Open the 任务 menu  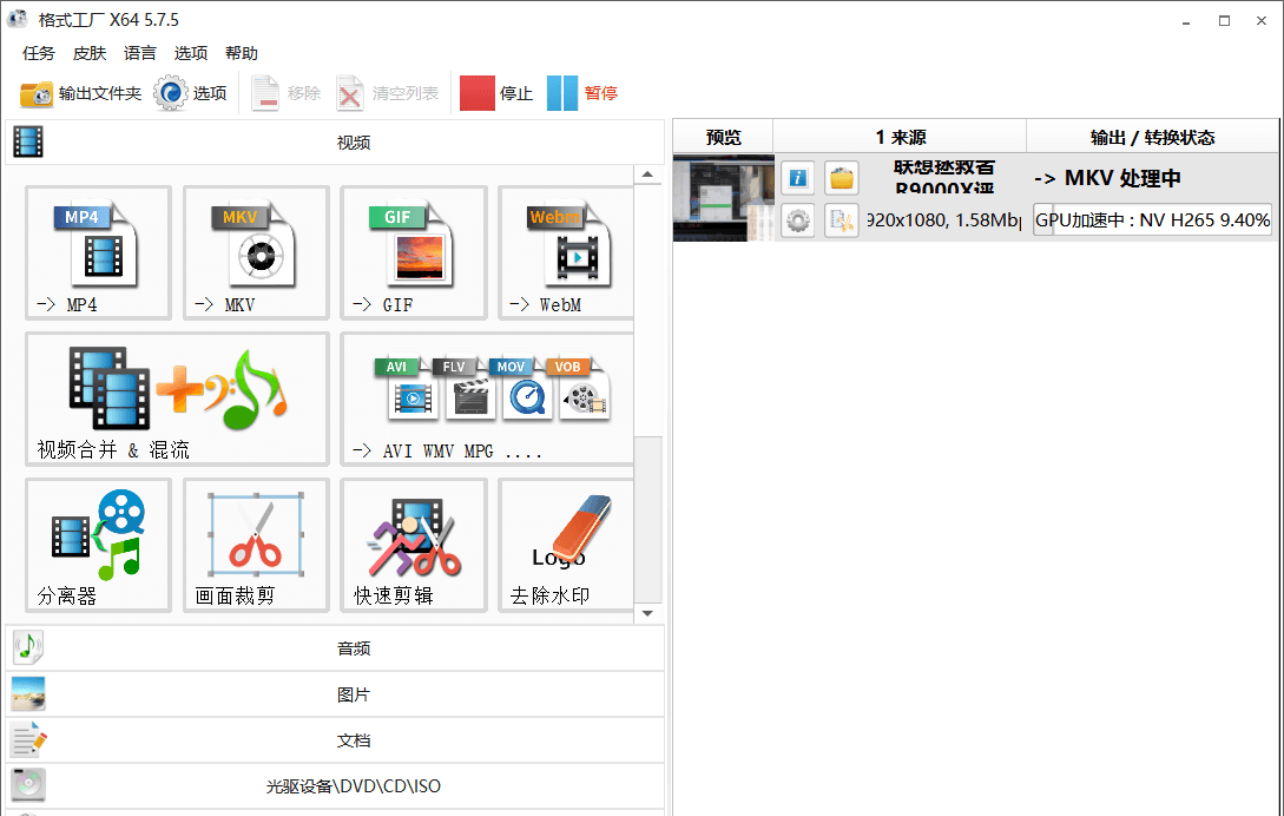(37, 53)
